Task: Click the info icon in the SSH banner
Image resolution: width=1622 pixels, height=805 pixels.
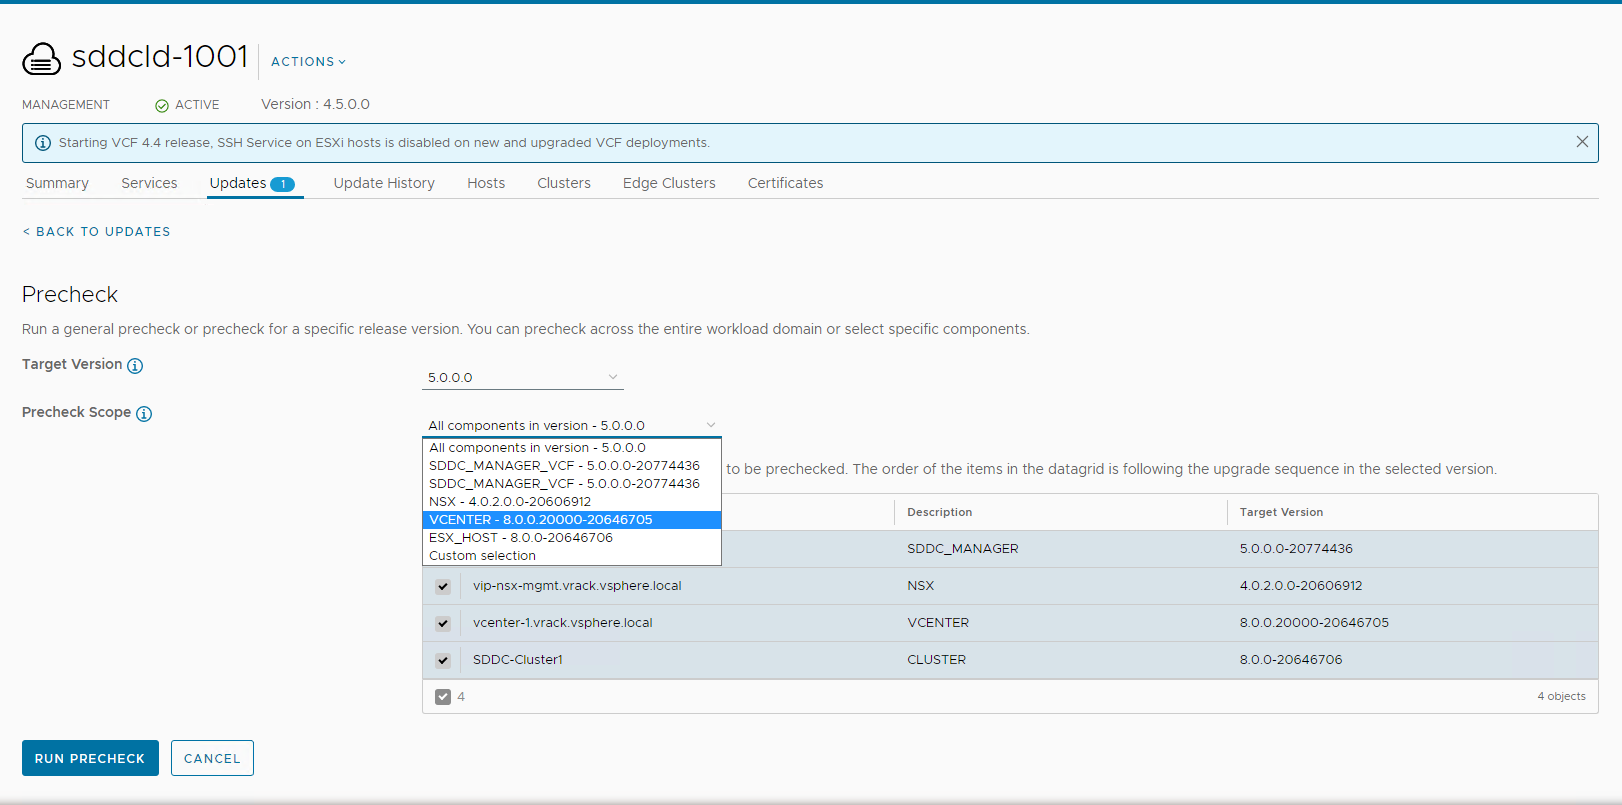Action: tap(43, 143)
